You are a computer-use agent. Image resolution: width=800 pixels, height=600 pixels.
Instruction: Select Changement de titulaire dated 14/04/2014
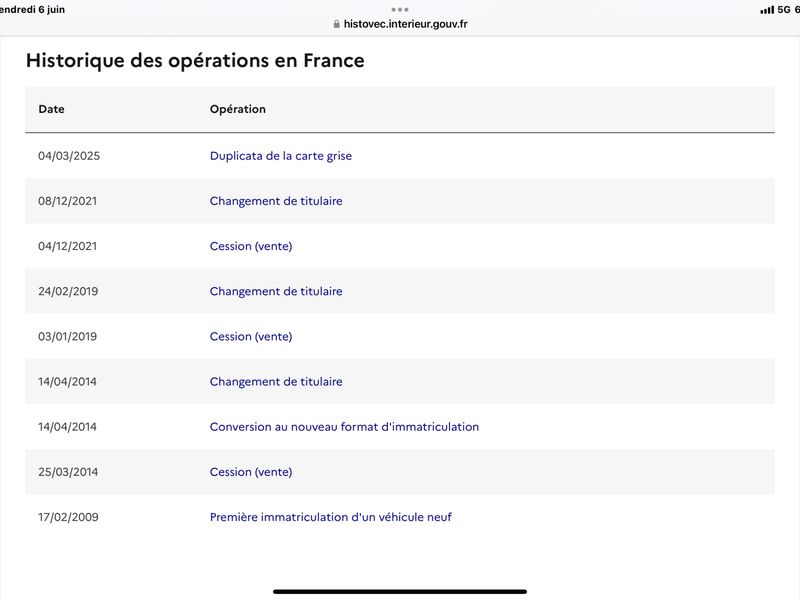pos(276,382)
